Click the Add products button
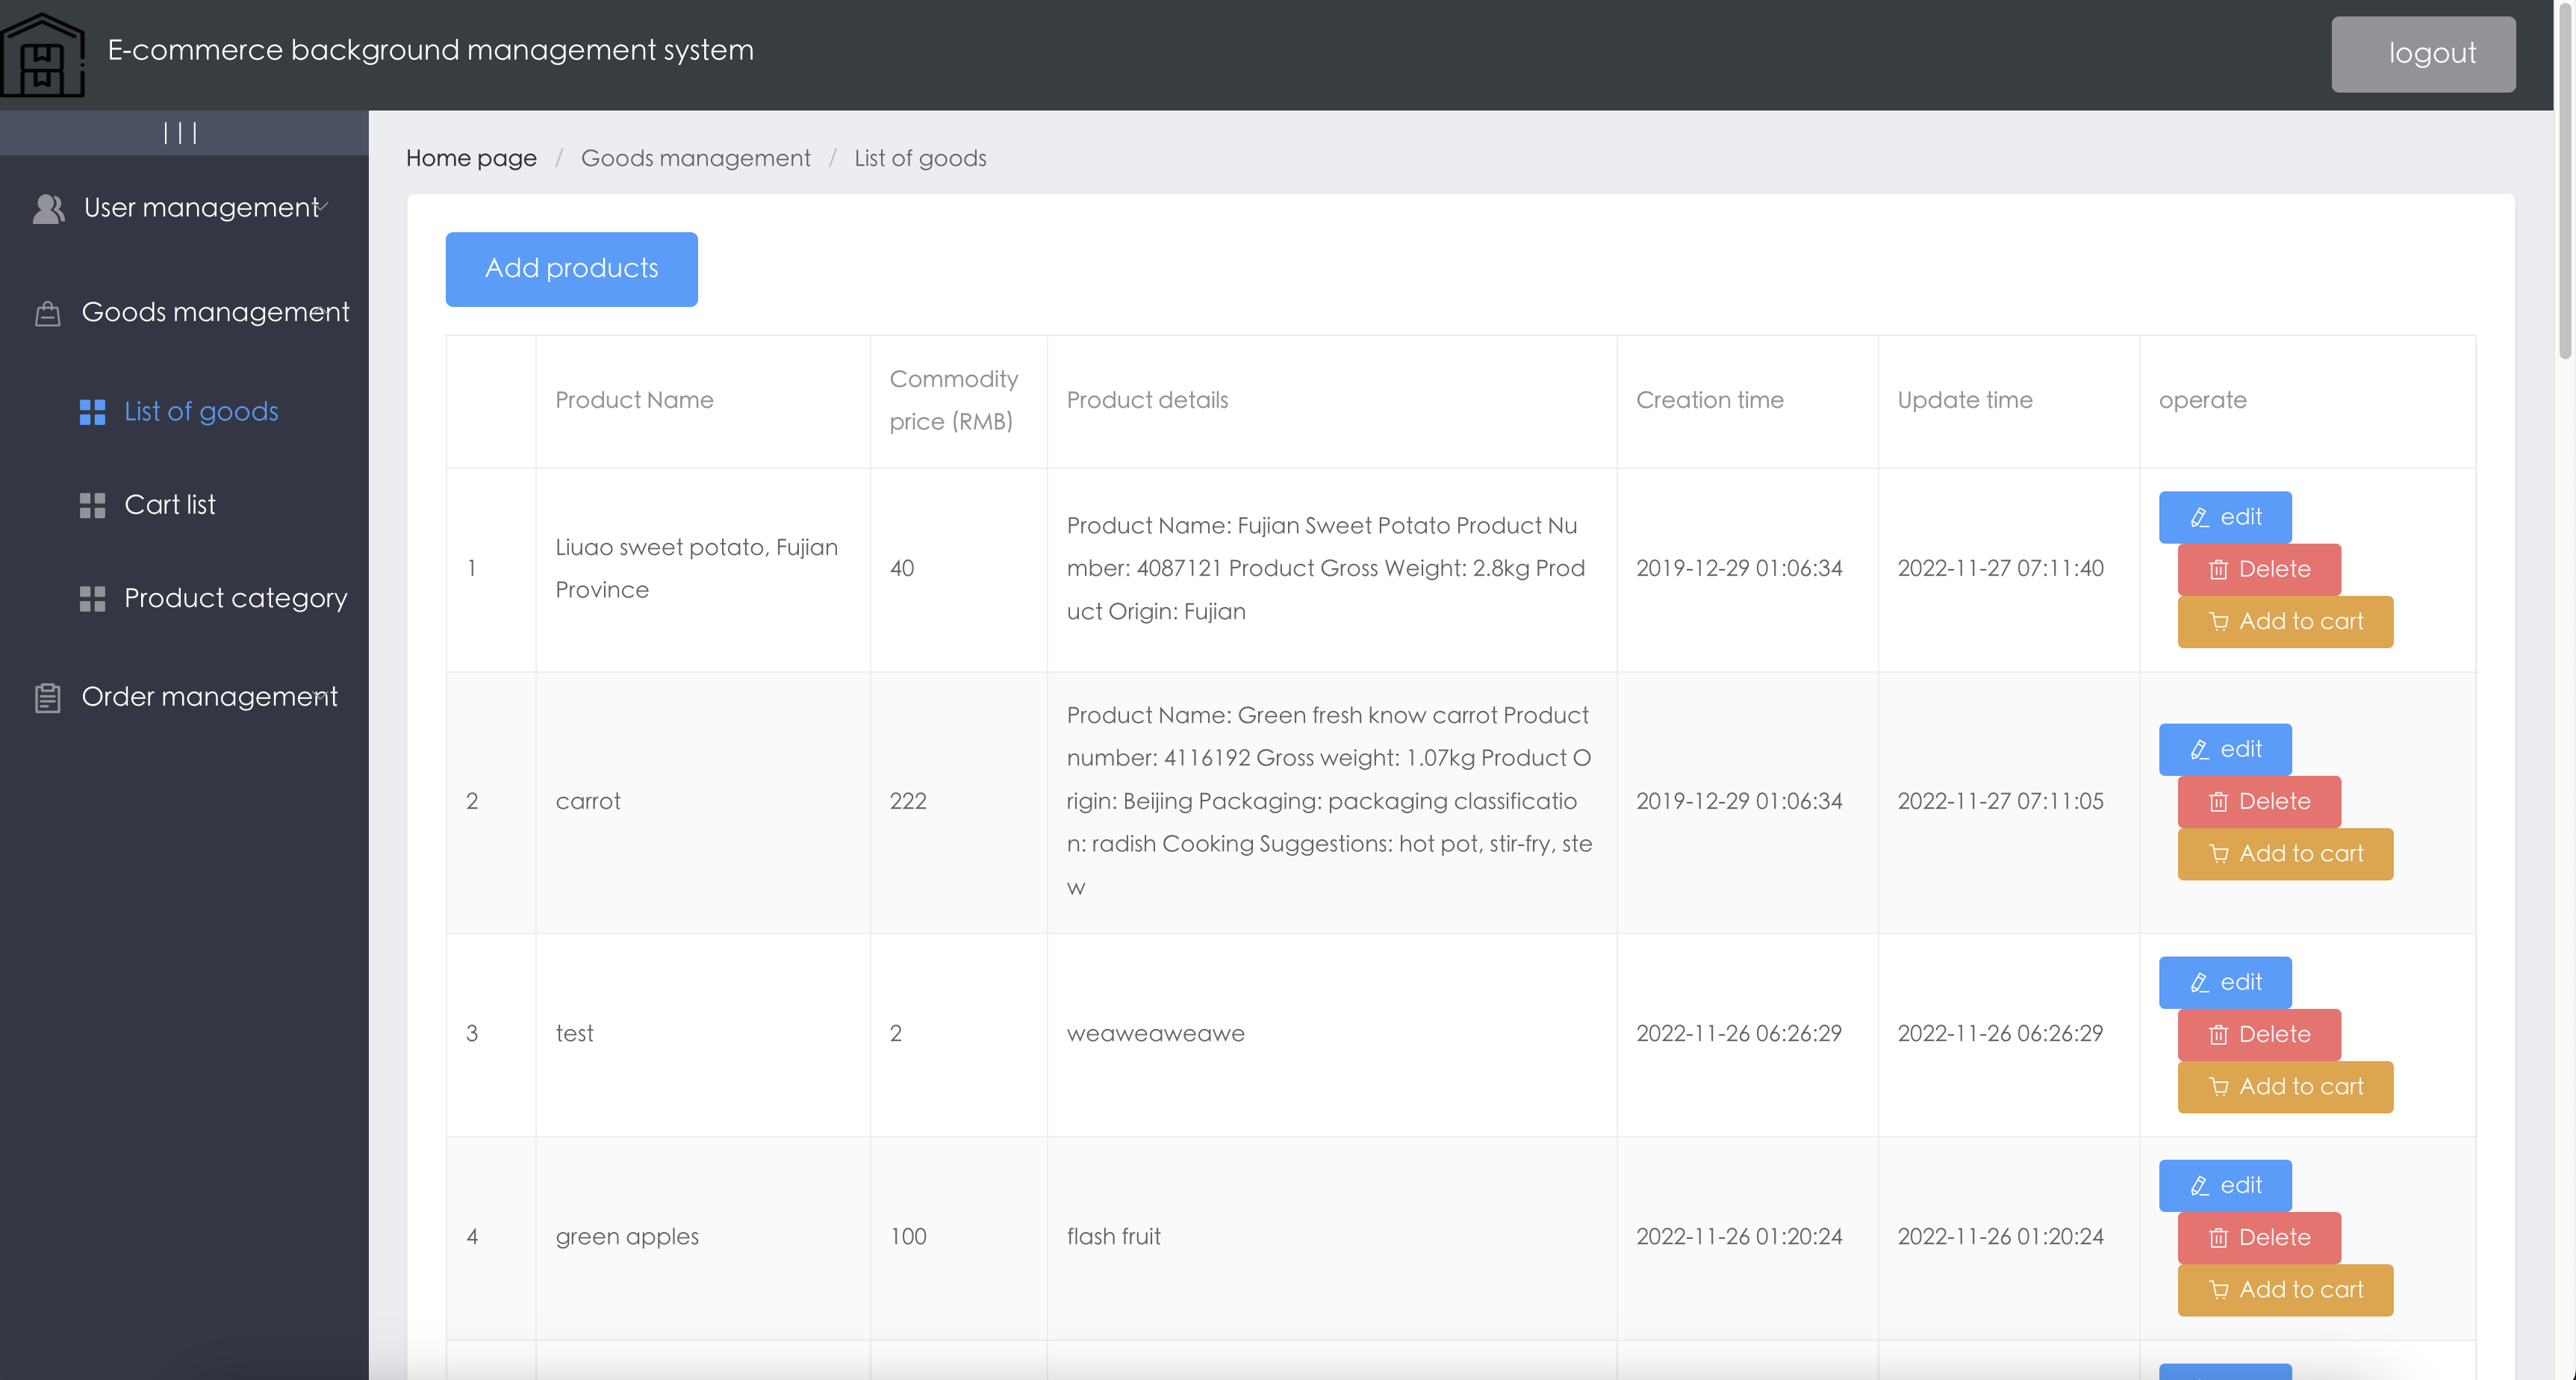This screenshot has height=1380, width=2576. (x=571, y=268)
